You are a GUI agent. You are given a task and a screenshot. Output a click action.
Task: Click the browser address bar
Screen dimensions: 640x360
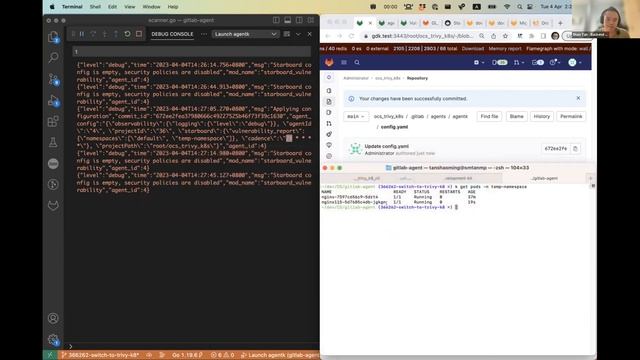click(x=422, y=36)
